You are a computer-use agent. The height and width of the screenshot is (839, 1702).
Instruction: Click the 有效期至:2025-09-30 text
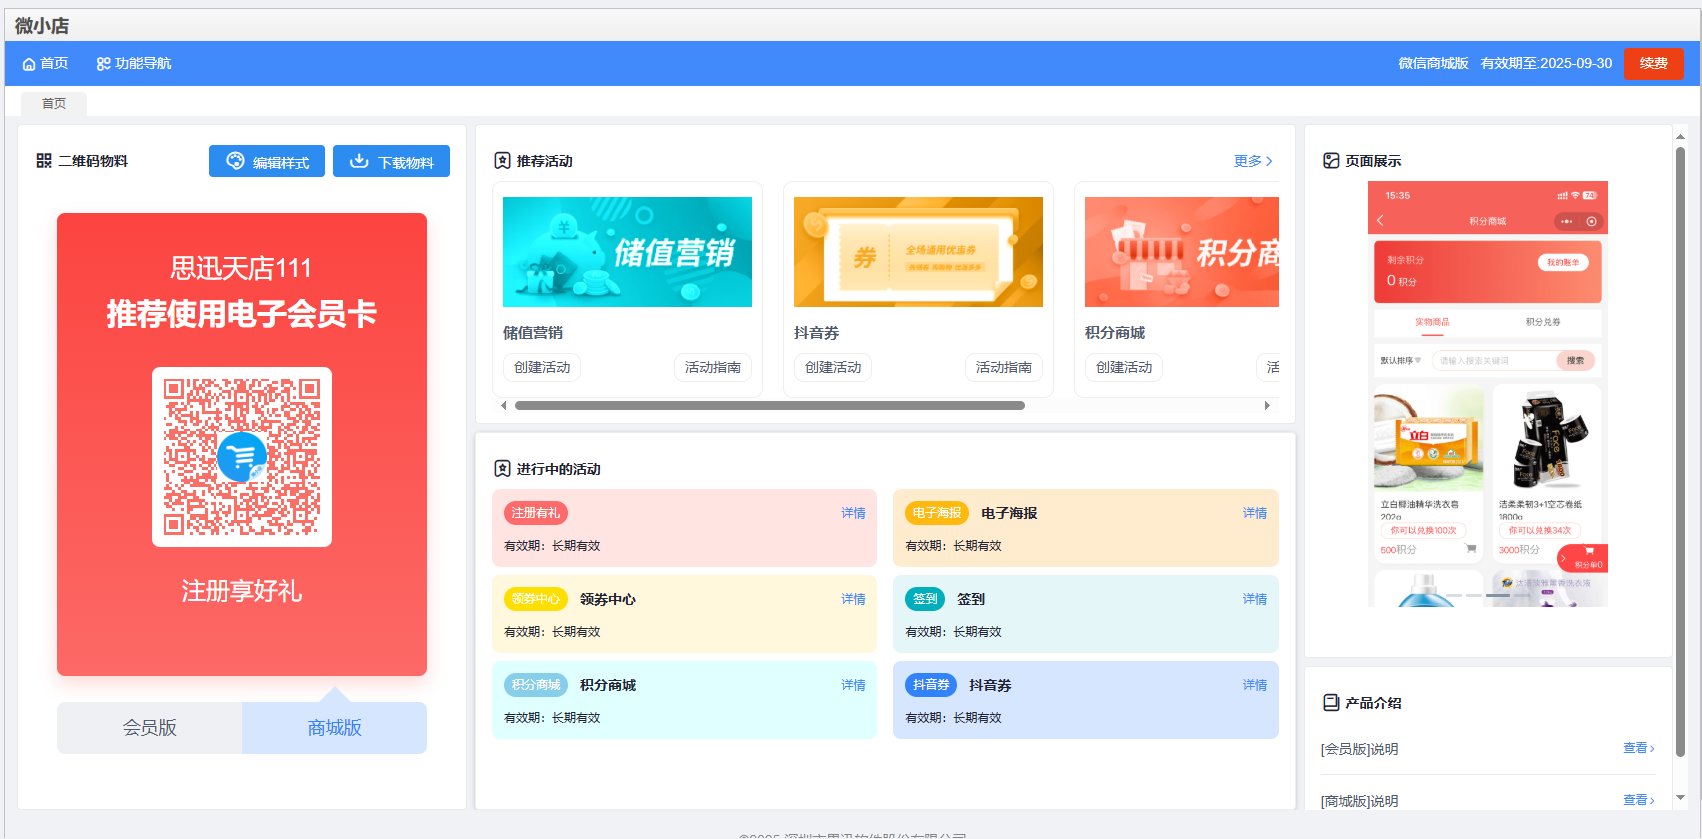(x=1546, y=63)
